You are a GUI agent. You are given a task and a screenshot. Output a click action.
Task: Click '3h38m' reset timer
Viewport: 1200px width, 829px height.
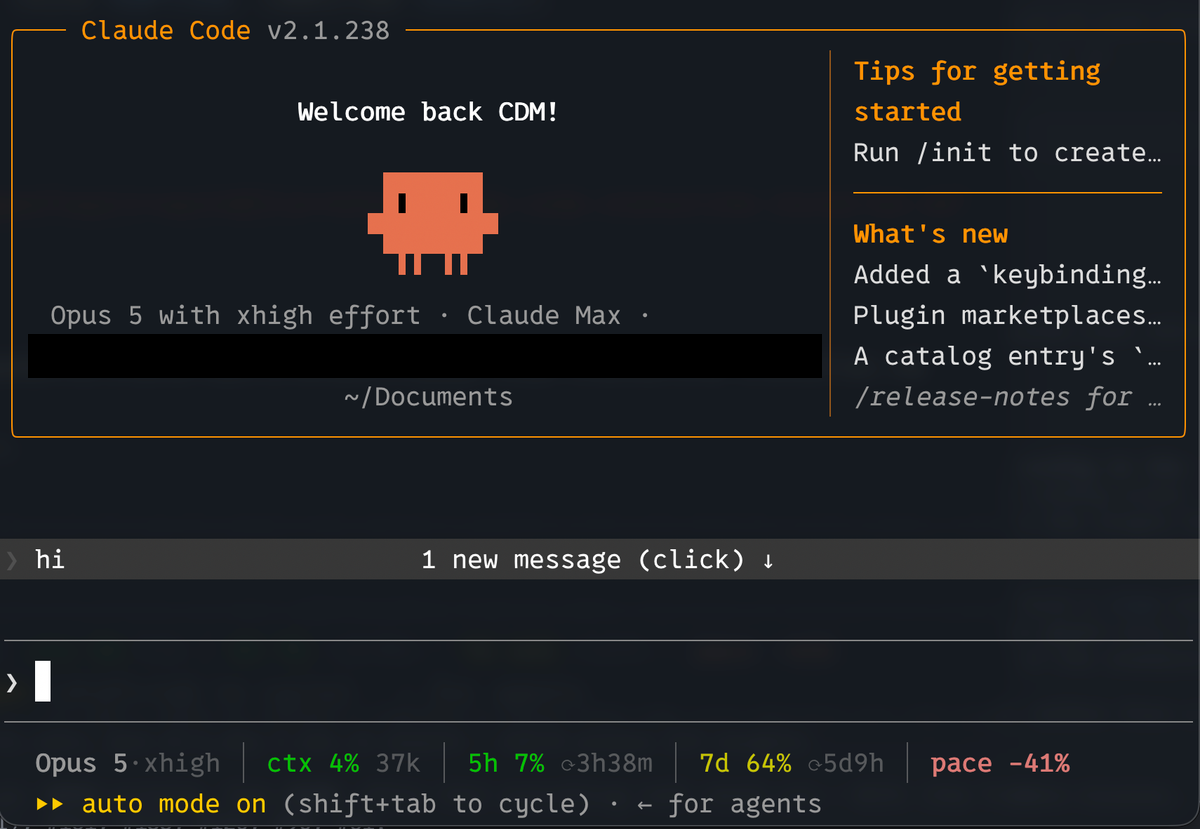(606, 764)
